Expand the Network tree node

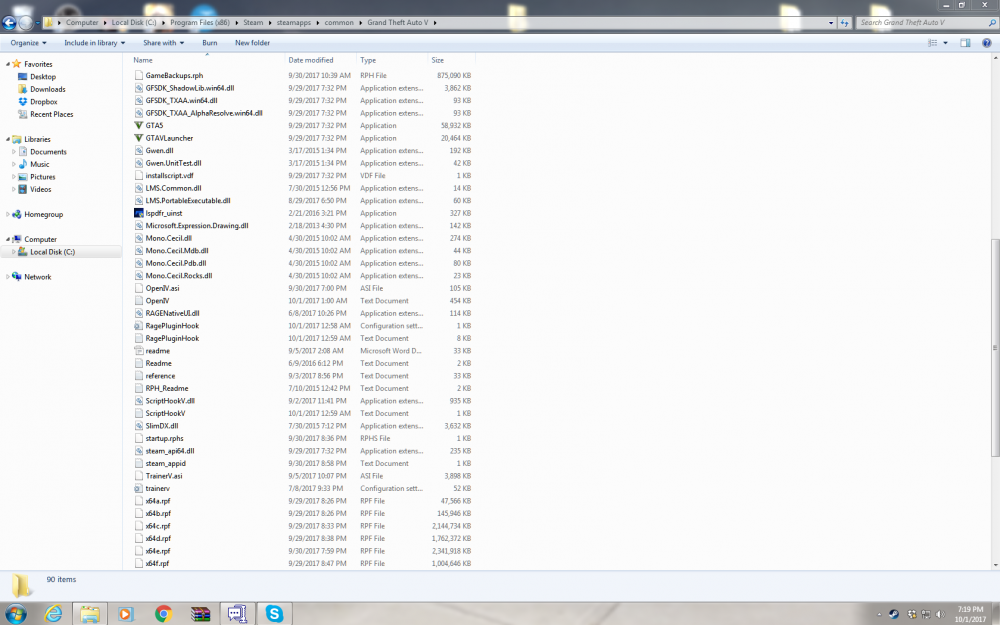pos(8,277)
